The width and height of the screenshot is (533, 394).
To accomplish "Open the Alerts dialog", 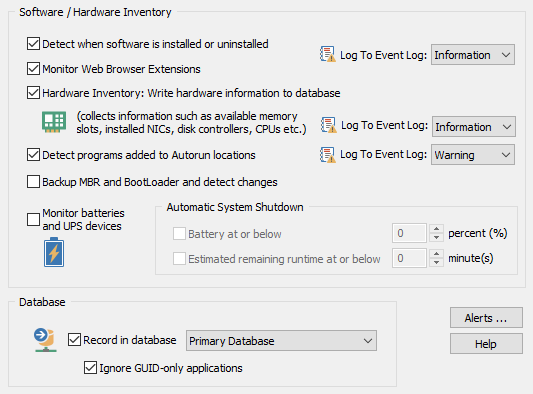I will point(486,318).
